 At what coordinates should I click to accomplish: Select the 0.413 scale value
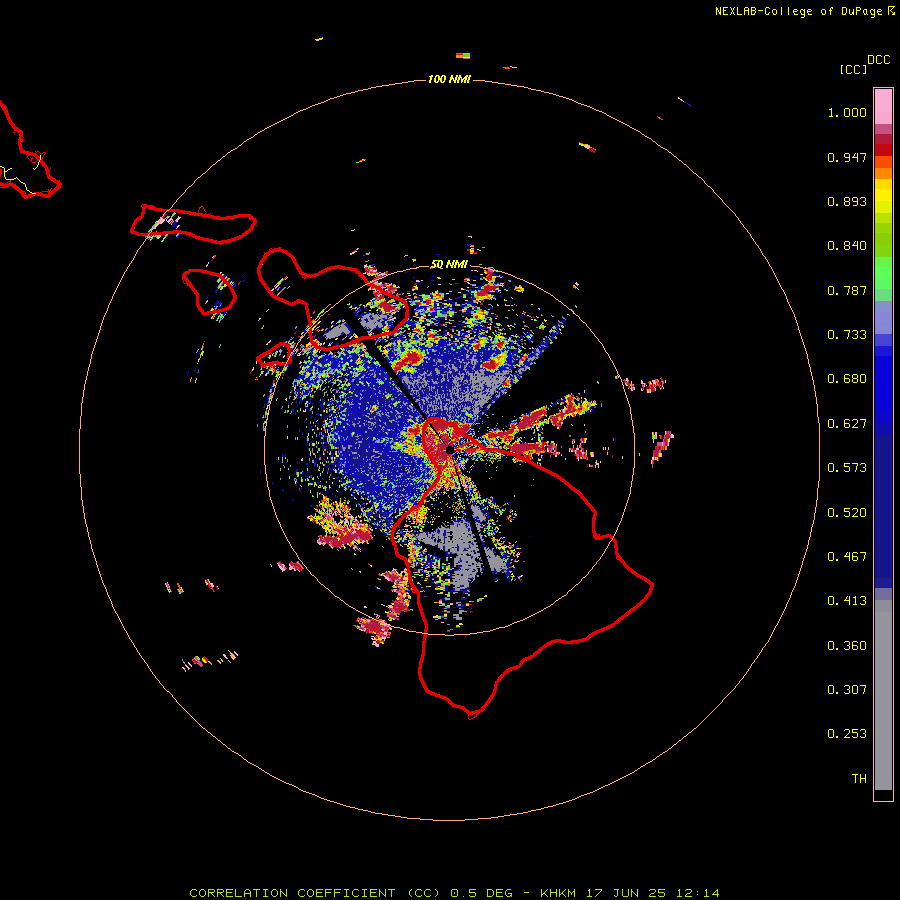(x=847, y=601)
